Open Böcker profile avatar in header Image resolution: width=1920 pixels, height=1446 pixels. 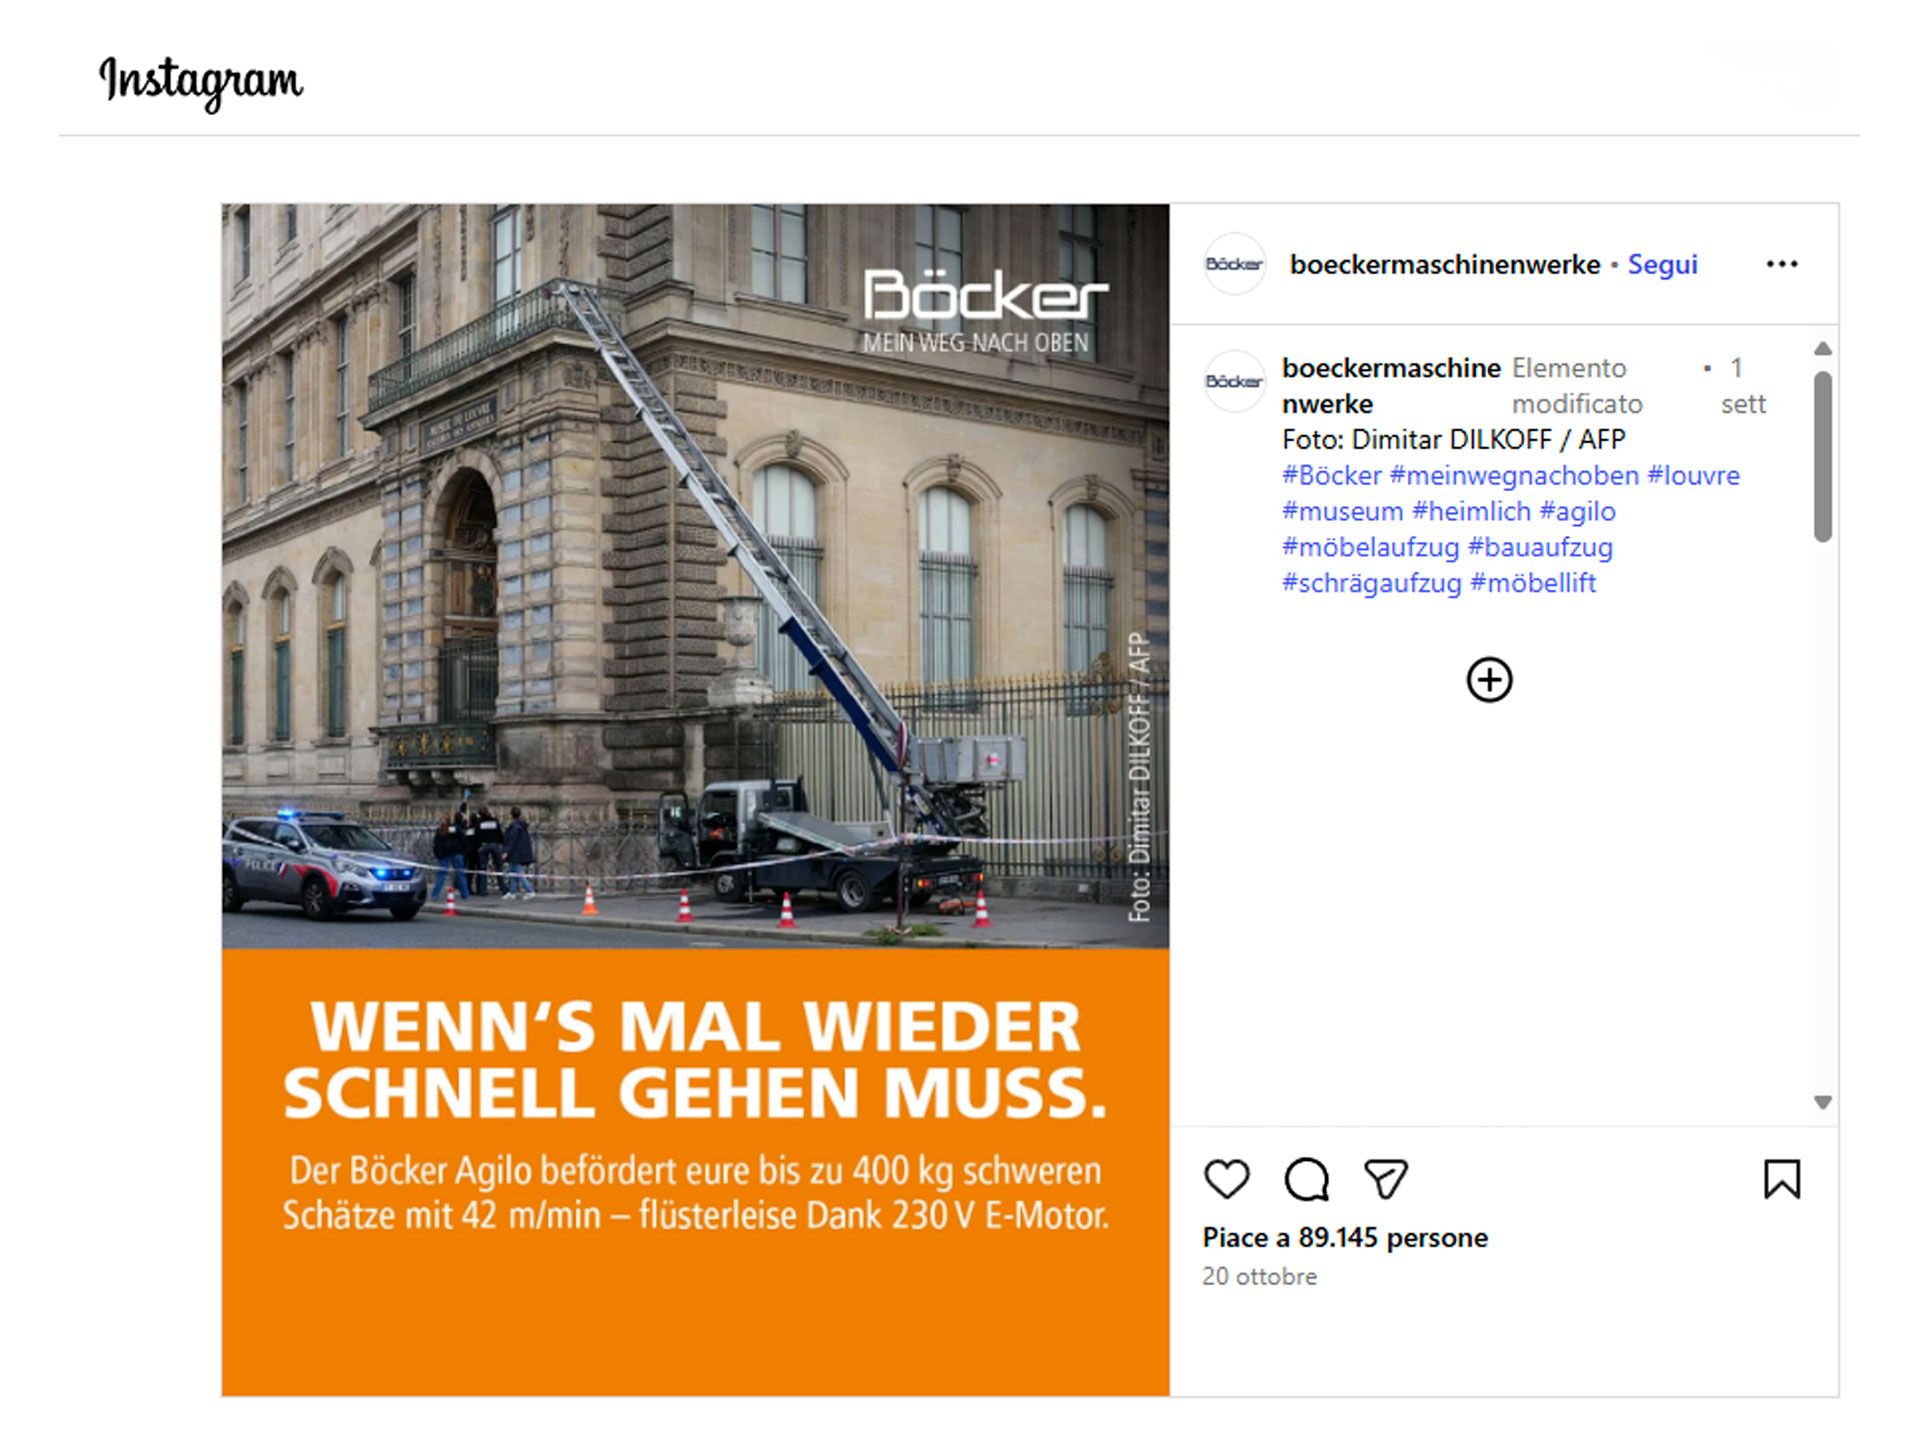[x=1235, y=264]
